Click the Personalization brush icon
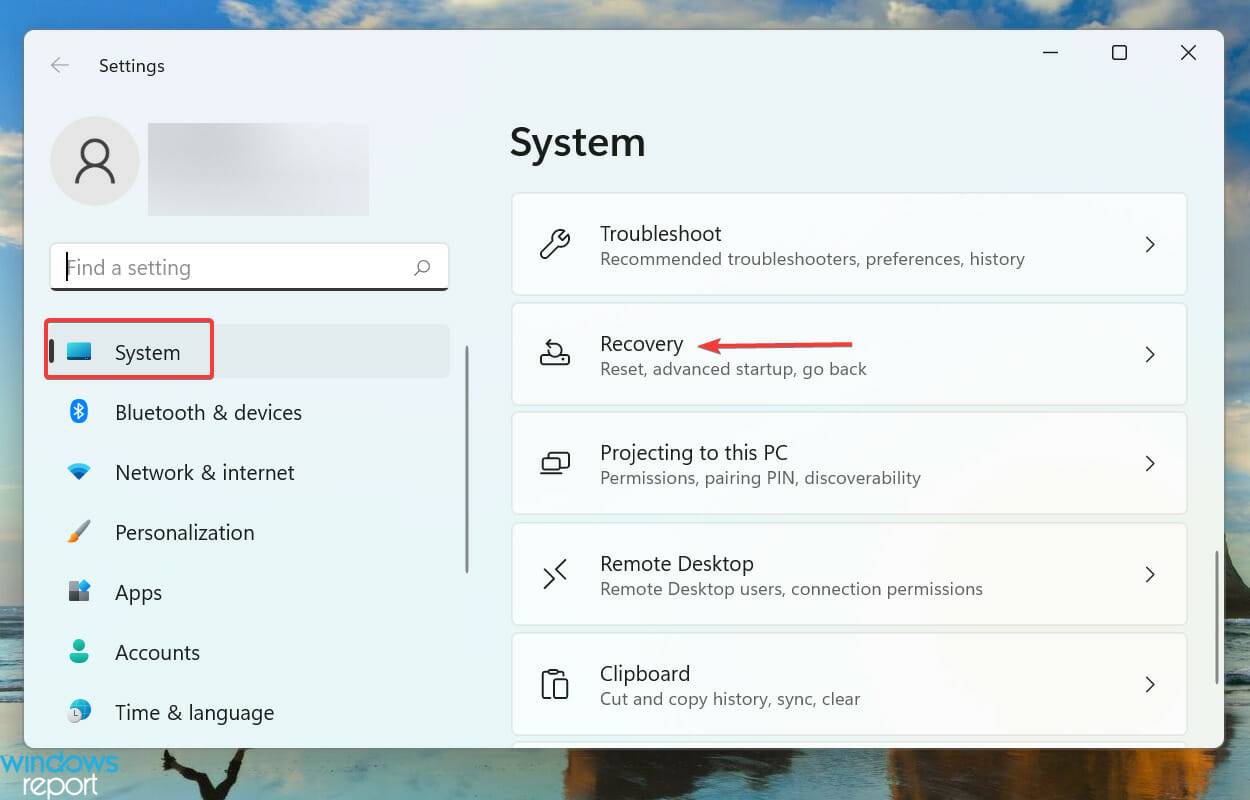This screenshot has width=1250, height=800. click(x=78, y=532)
